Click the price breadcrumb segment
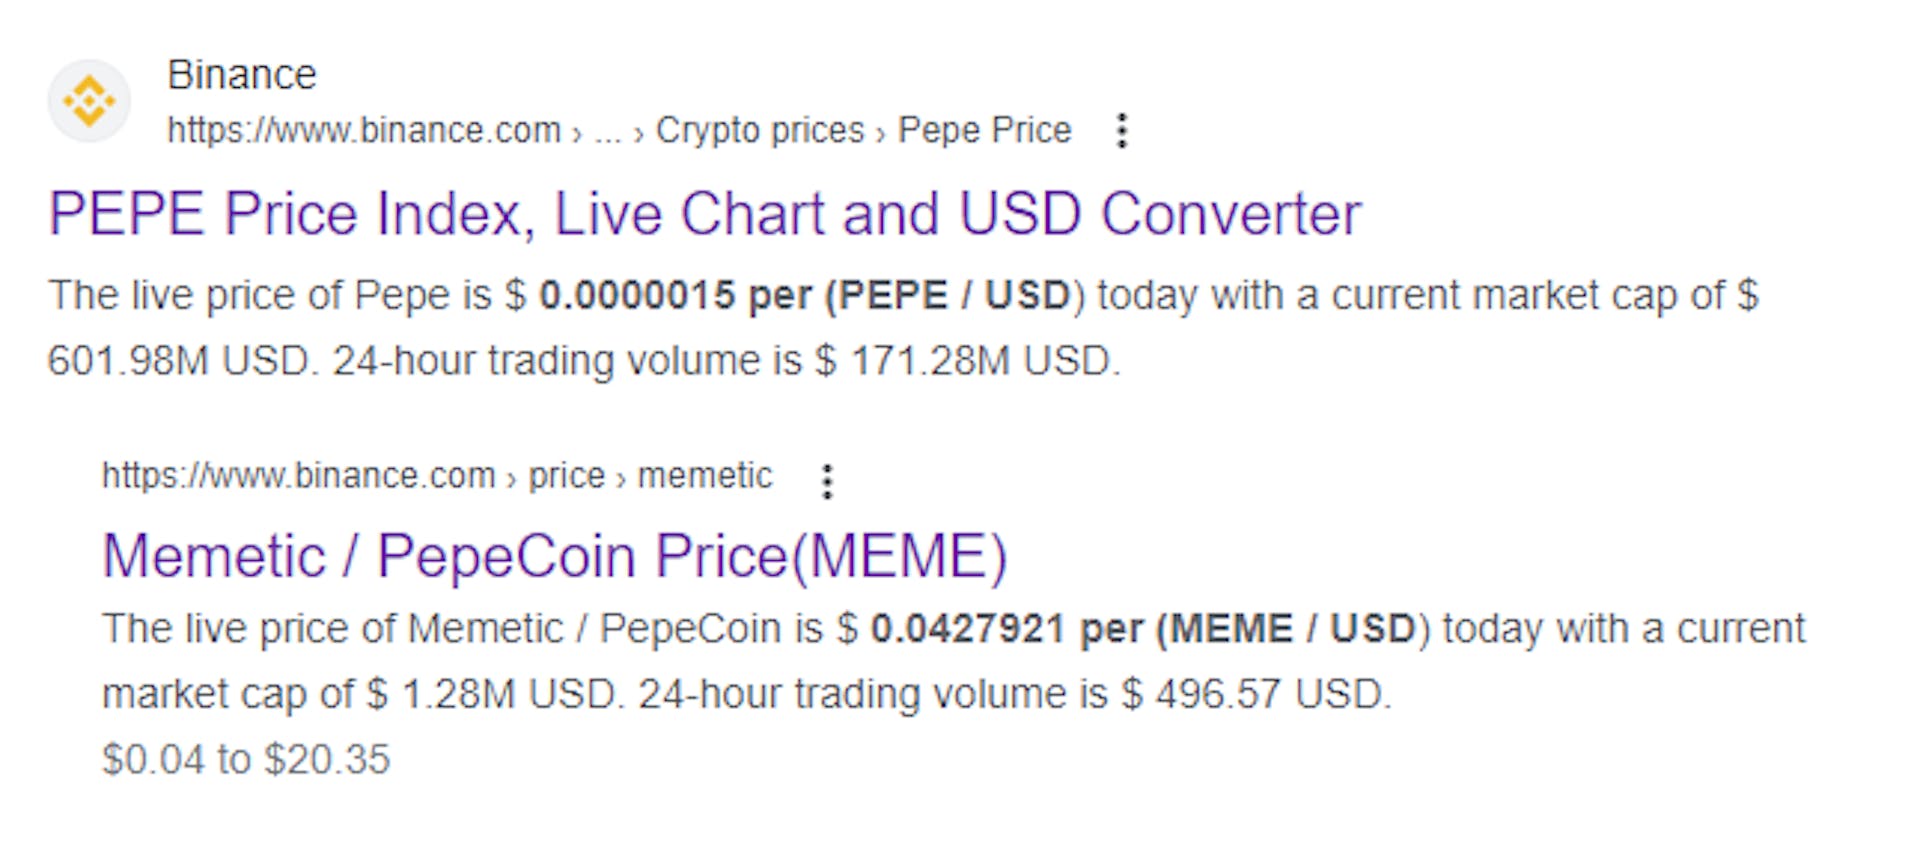The width and height of the screenshot is (1920, 854). (567, 476)
